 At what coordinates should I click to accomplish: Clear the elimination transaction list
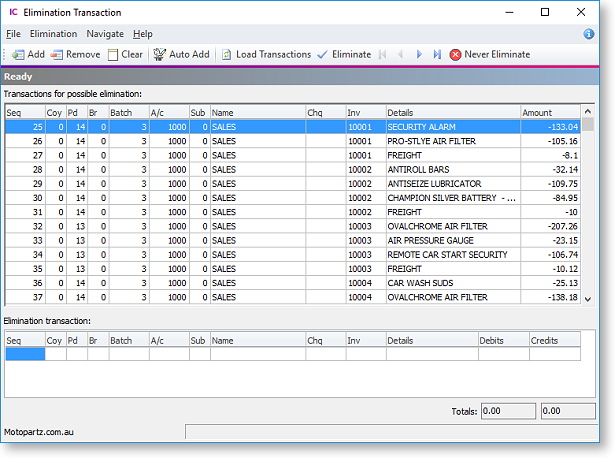pyautogui.click(x=125, y=54)
